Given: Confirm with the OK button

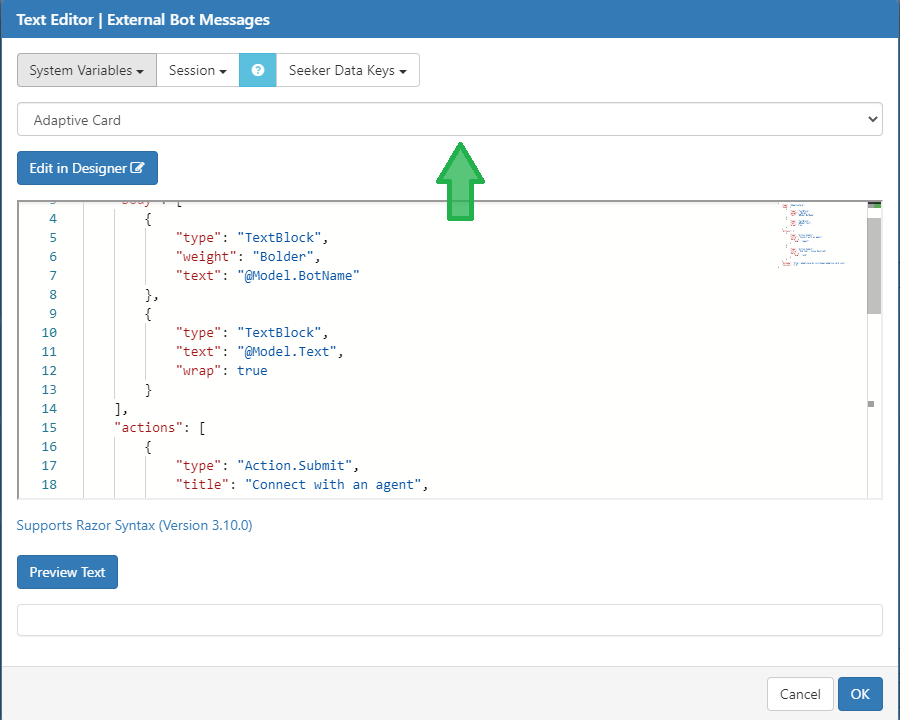Looking at the screenshot, I should (x=860, y=694).
